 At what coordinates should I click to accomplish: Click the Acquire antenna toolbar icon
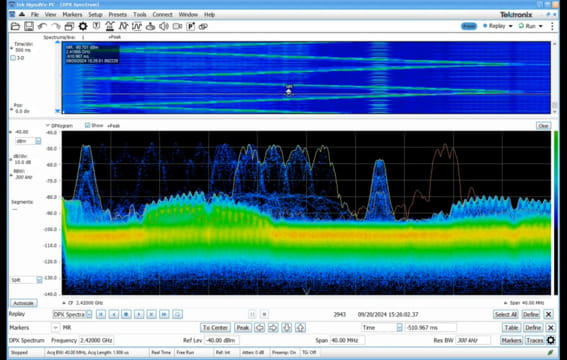pos(110,26)
